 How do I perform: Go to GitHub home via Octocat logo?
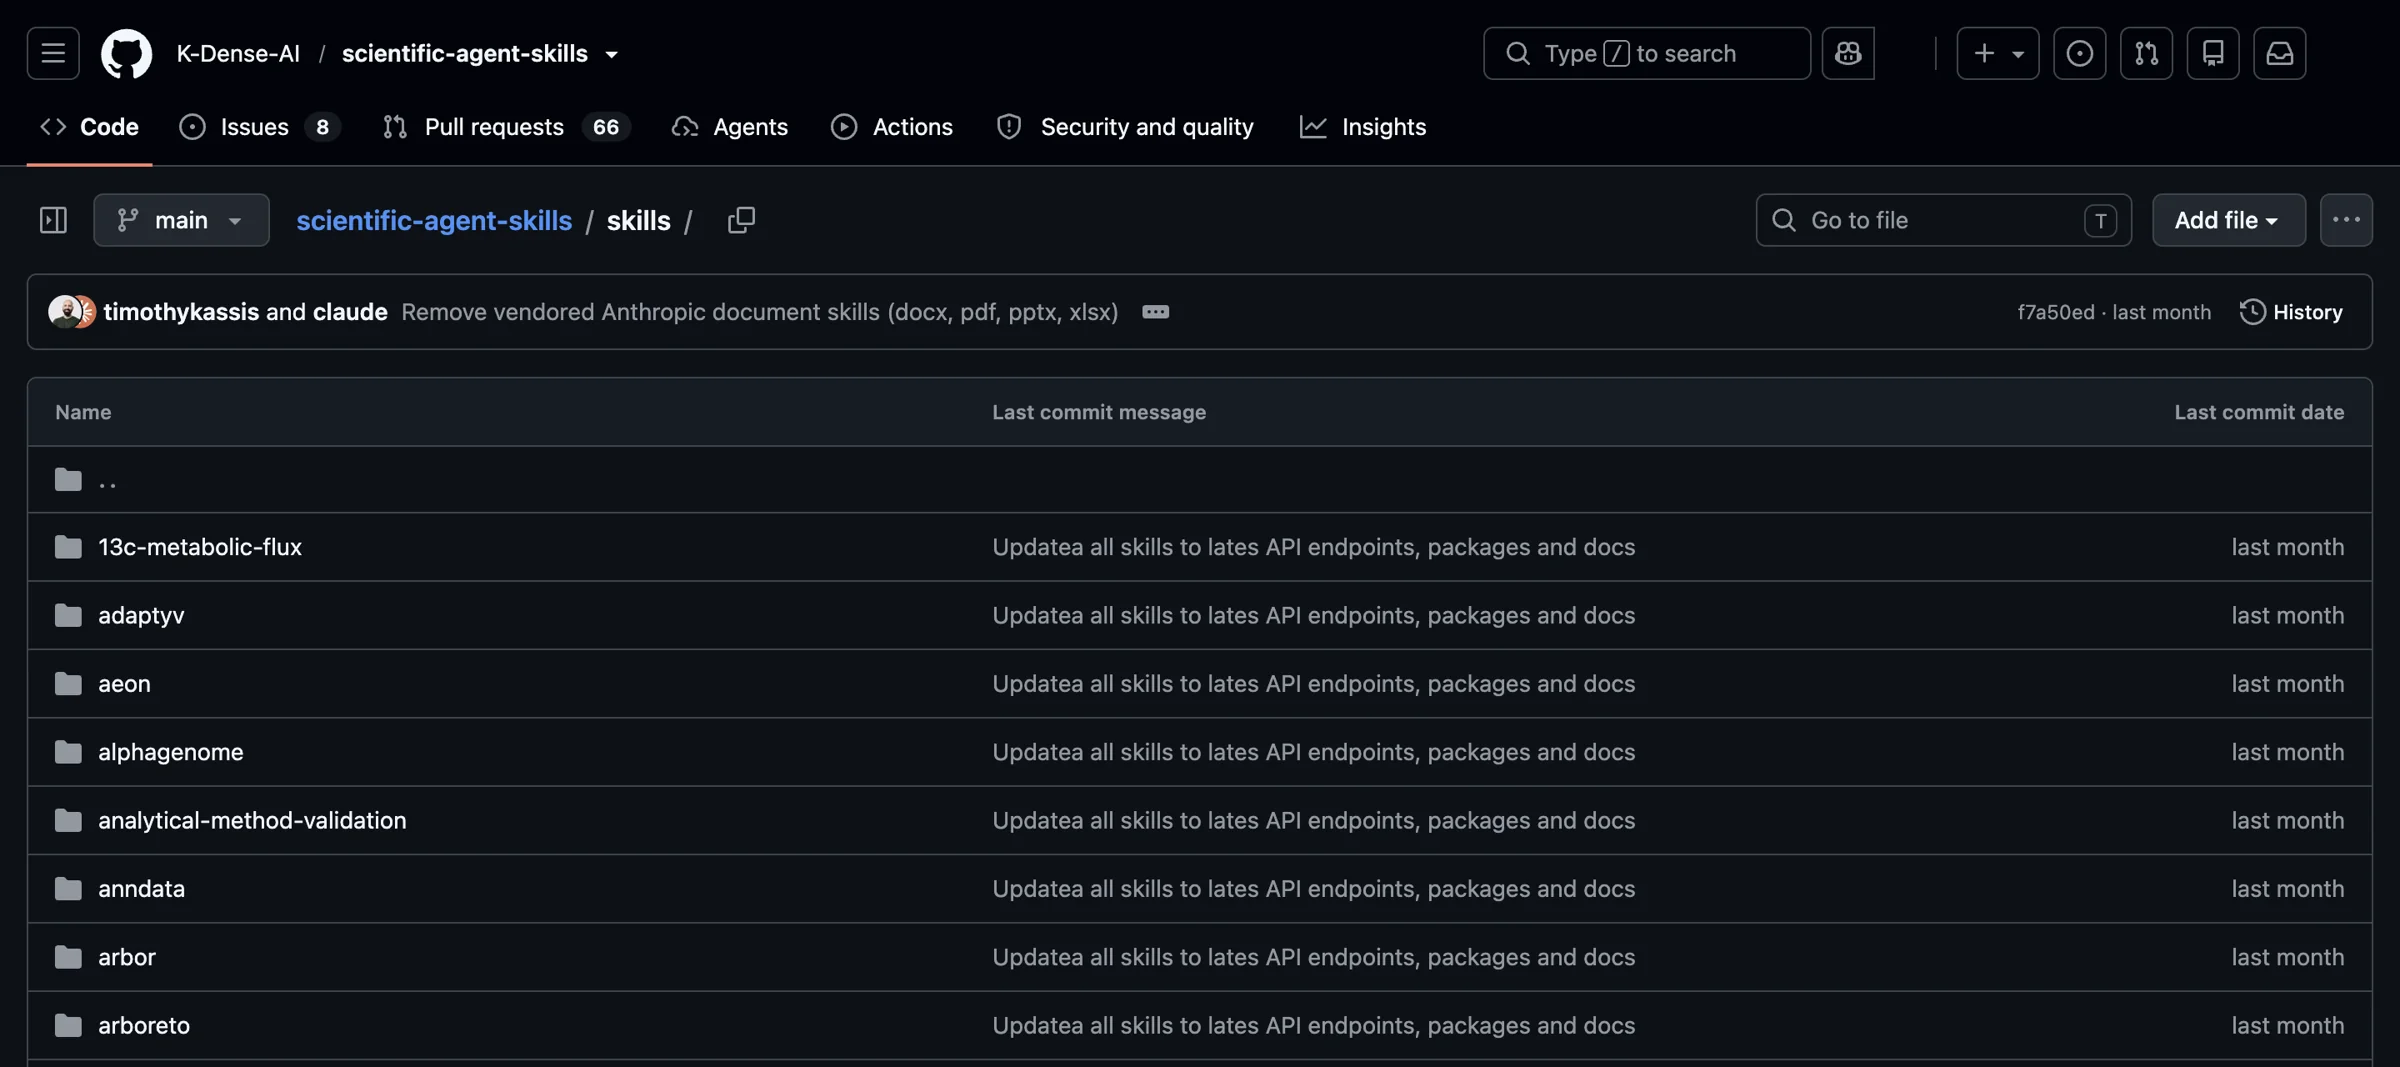click(126, 53)
